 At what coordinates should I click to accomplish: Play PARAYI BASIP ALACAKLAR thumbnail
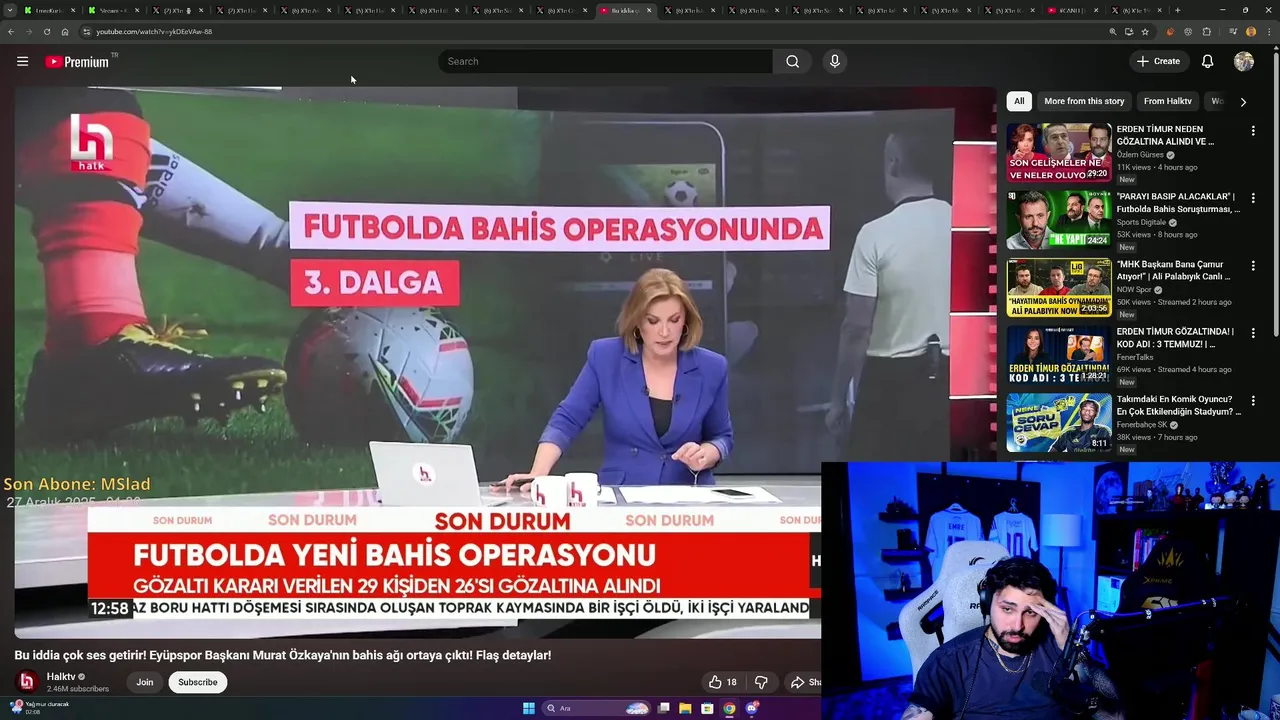point(1059,220)
